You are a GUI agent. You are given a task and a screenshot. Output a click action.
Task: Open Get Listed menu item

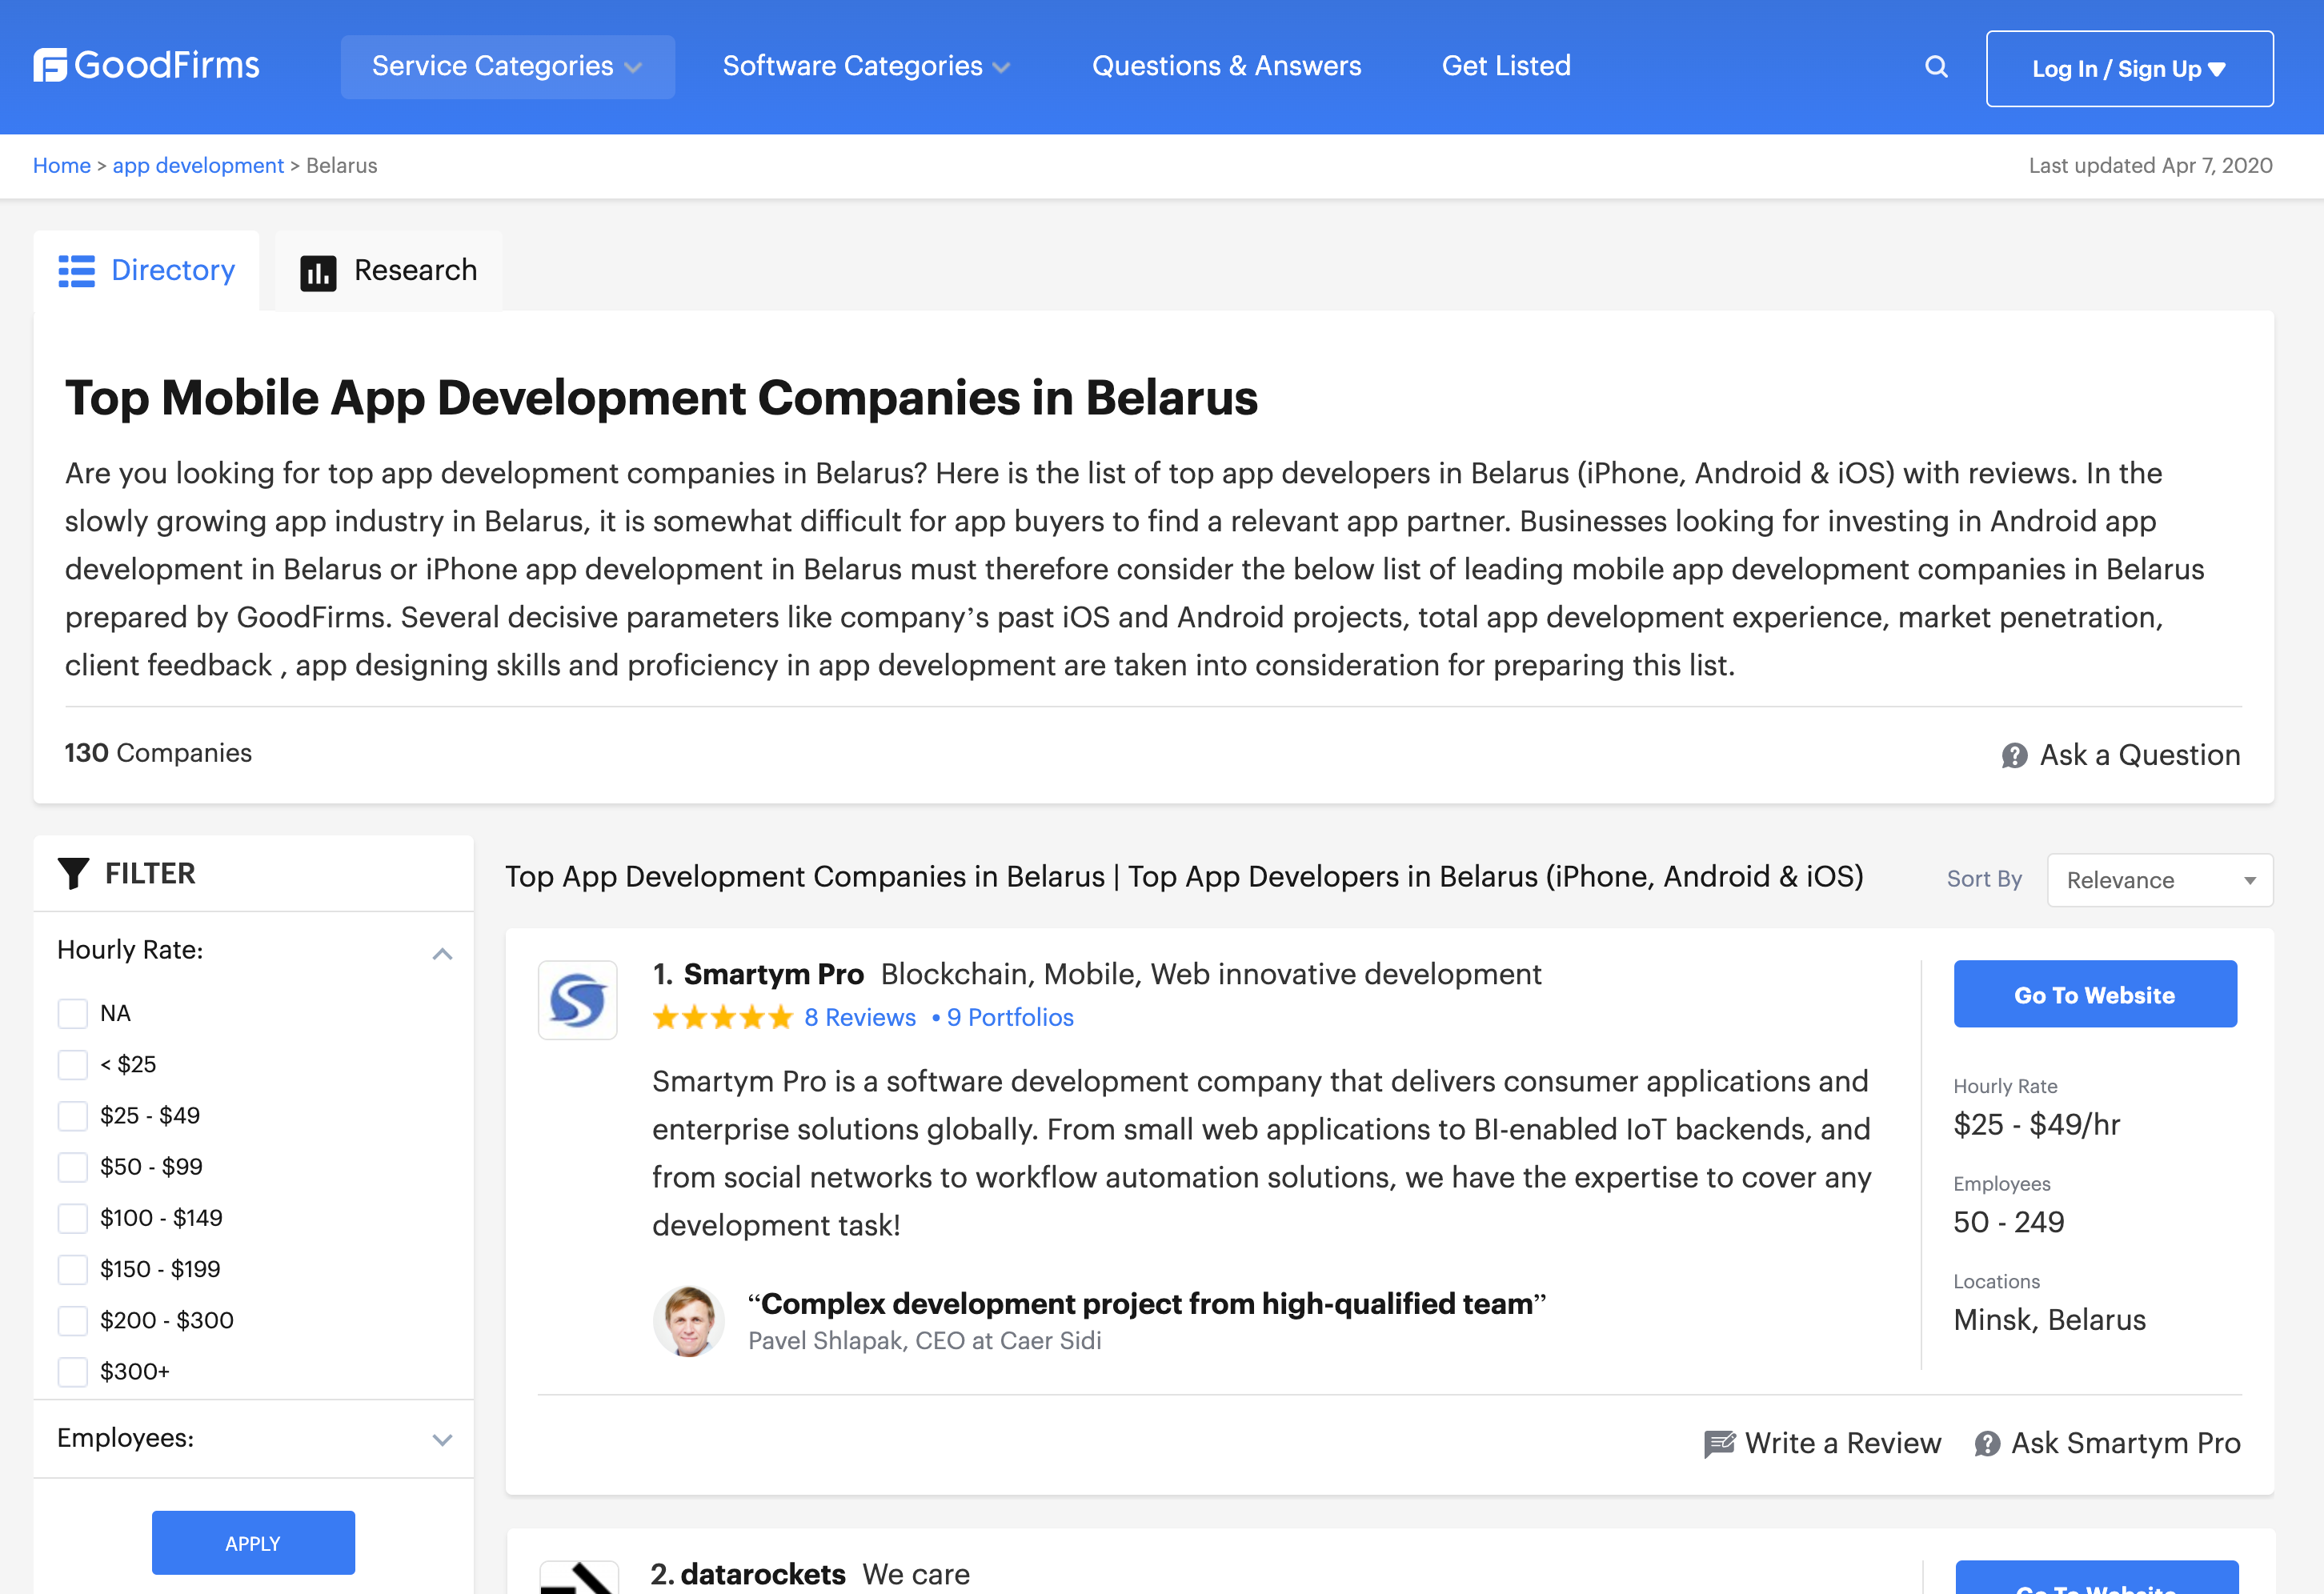[1506, 66]
